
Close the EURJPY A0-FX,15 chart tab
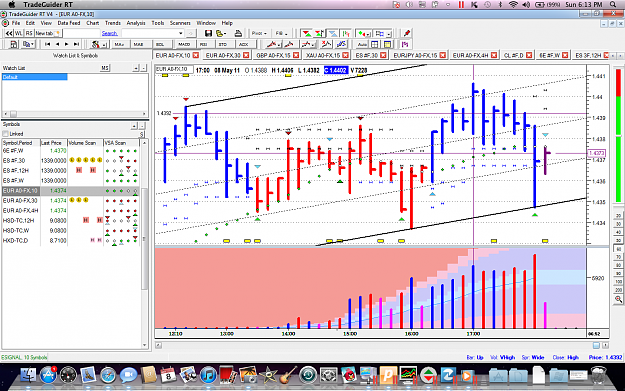tap(442, 55)
